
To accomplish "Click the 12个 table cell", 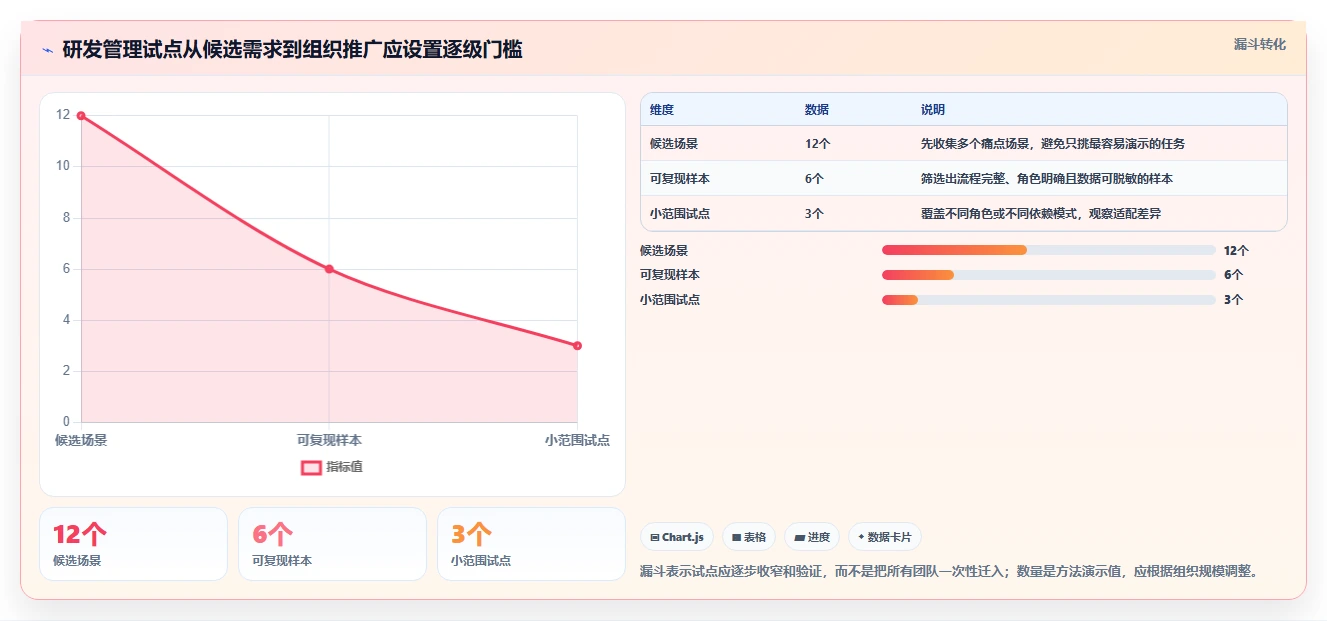I will [818, 144].
